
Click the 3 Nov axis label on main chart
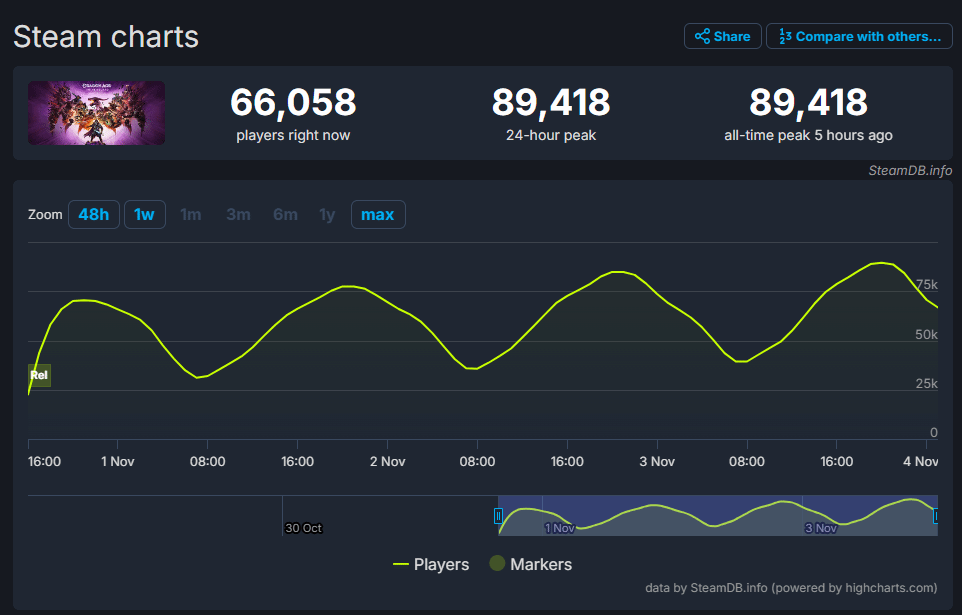point(656,462)
